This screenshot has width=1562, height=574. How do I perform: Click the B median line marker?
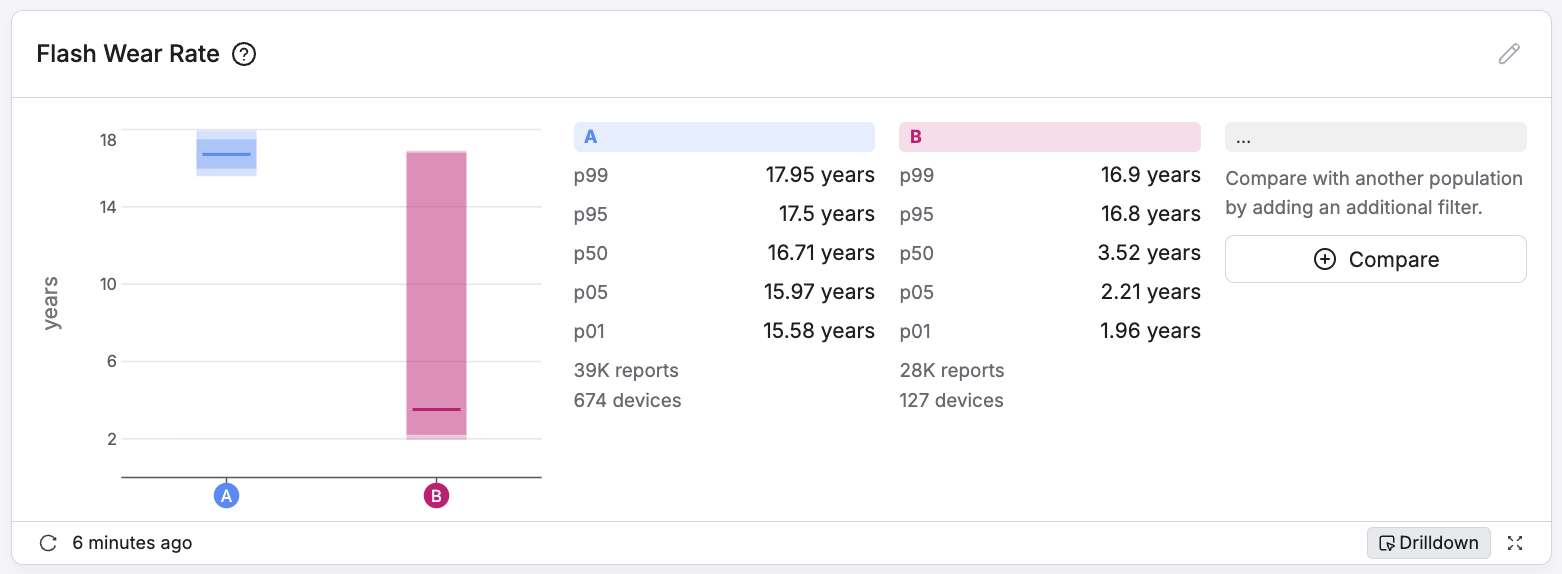[436, 409]
